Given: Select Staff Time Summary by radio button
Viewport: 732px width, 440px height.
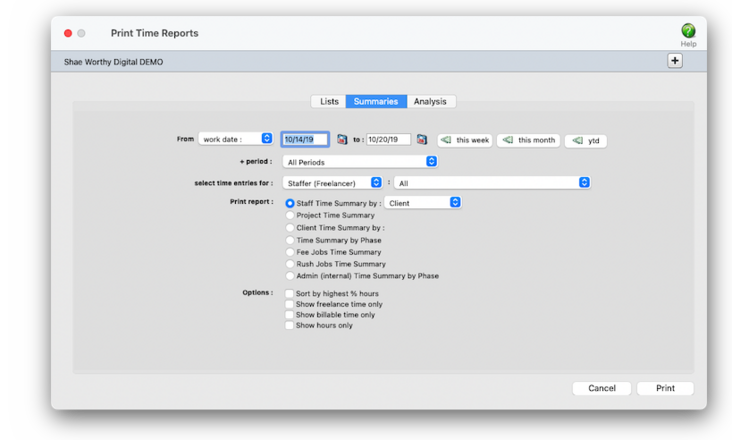Looking at the screenshot, I should [x=290, y=203].
